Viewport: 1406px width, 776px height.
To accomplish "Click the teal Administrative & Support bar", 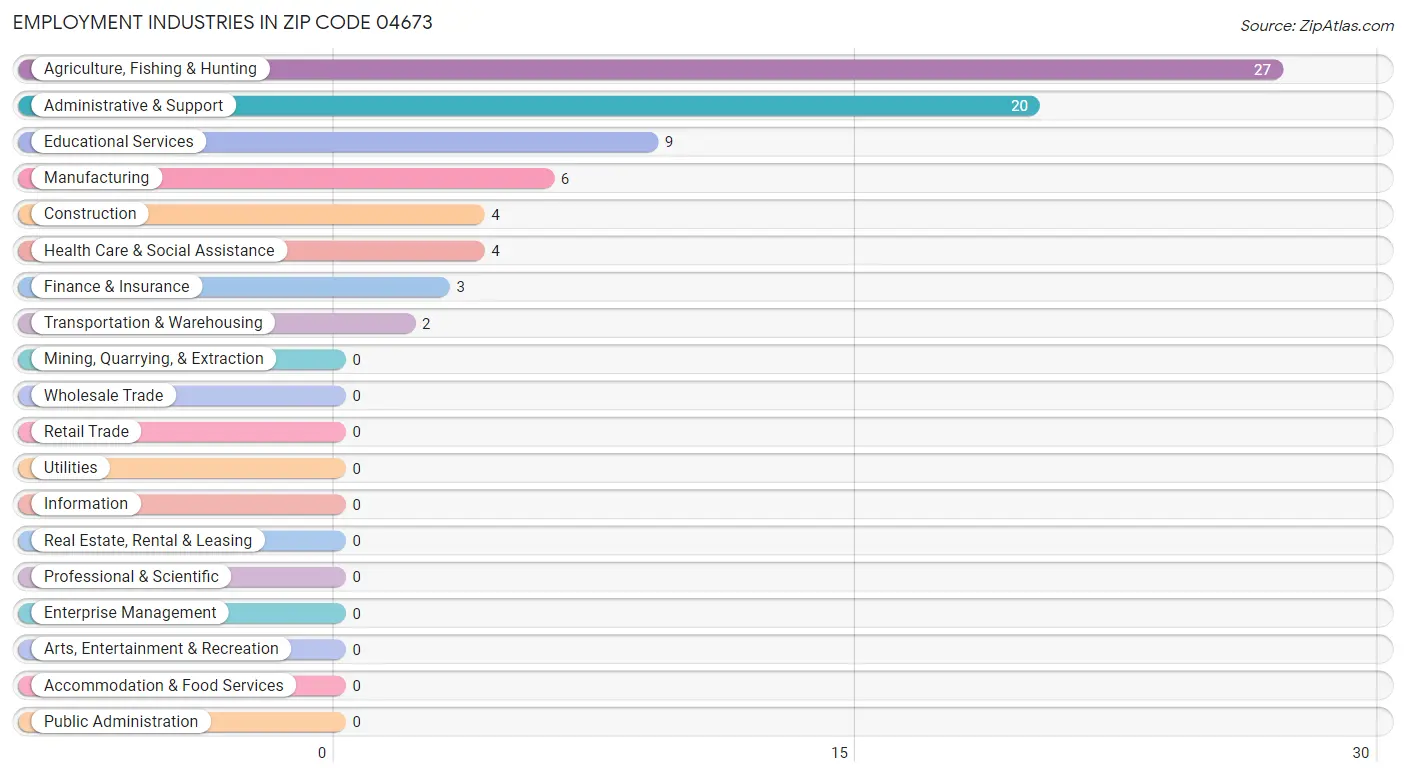I will tap(529, 106).
